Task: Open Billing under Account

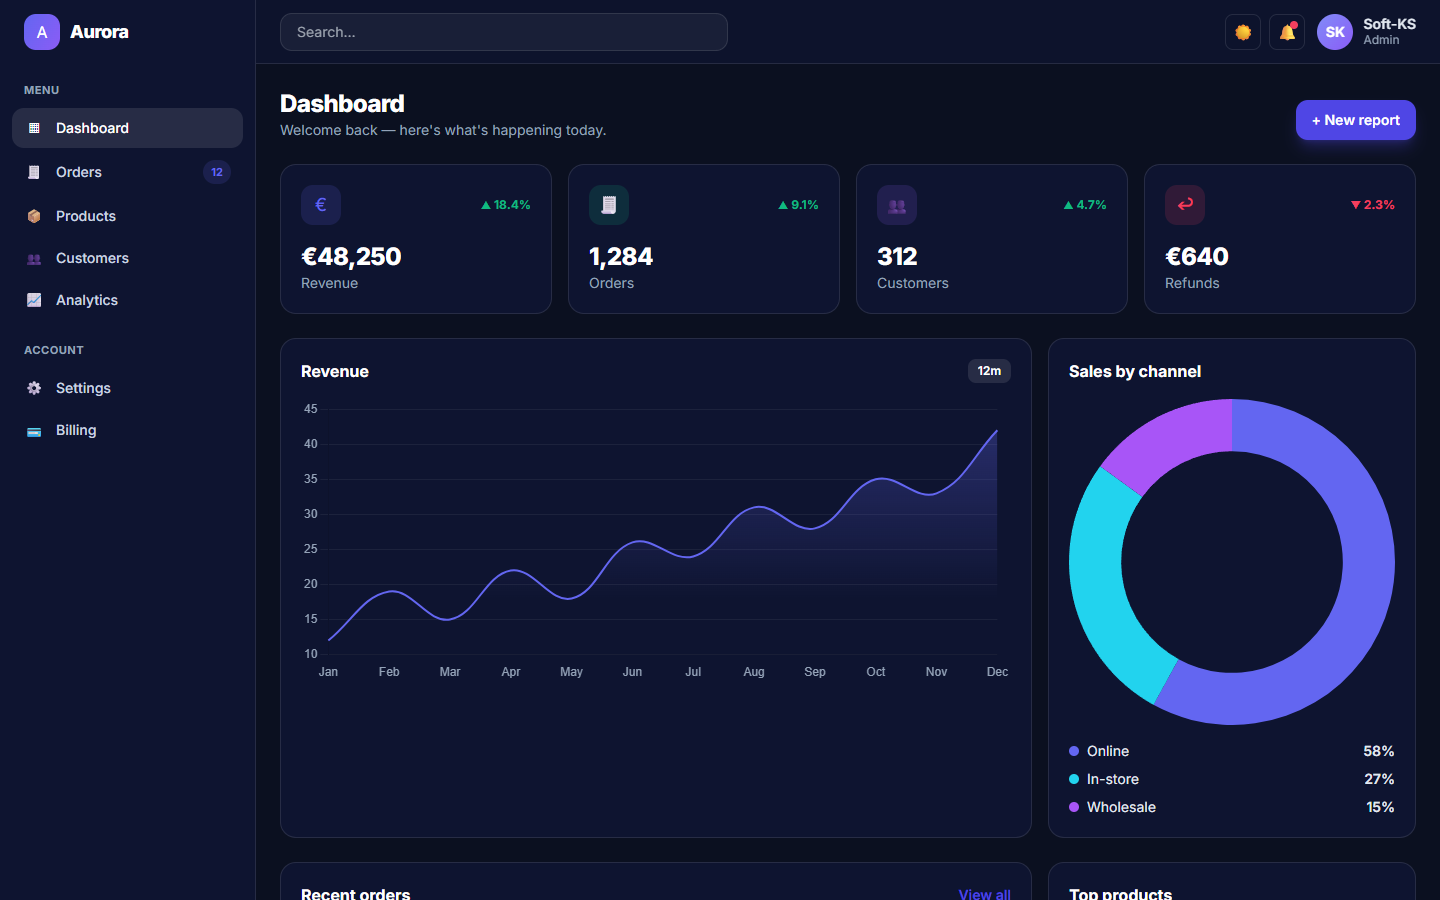Action: coord(127,430)
